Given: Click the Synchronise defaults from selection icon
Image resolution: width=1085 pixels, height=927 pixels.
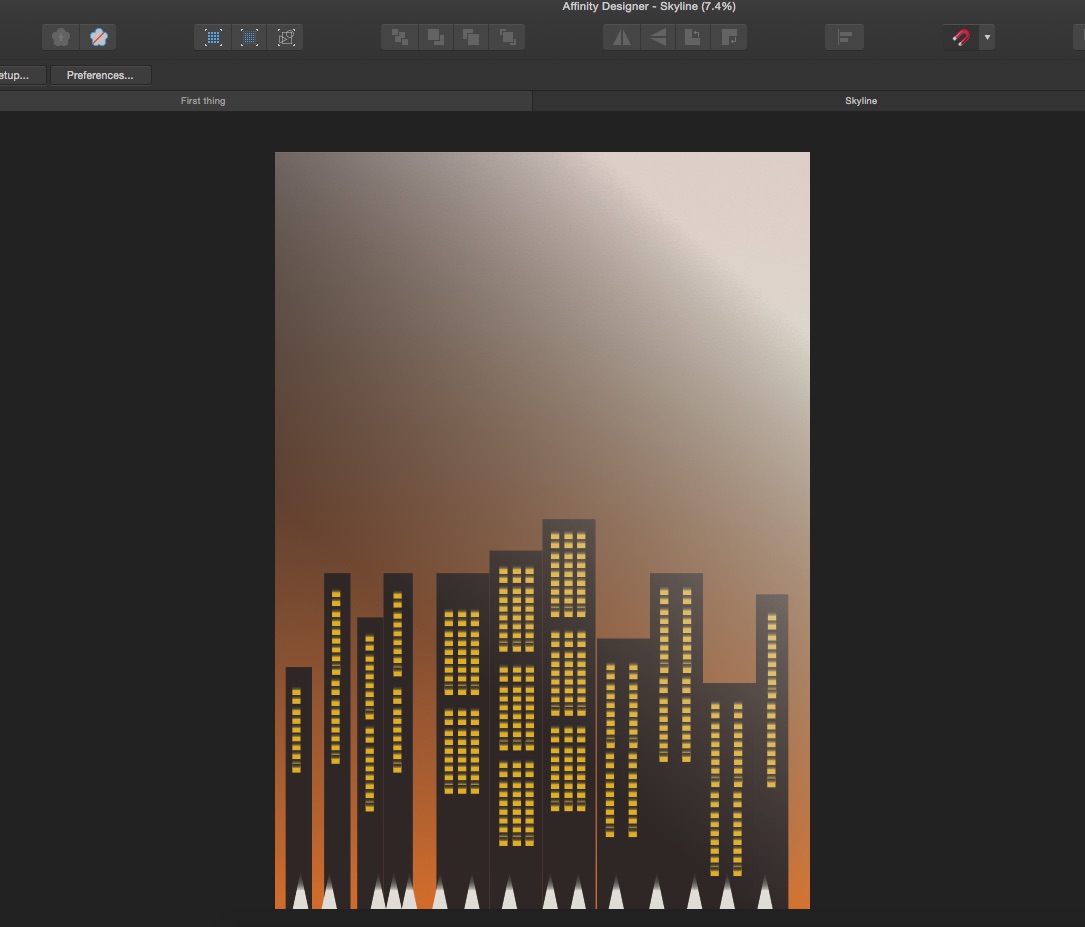Looking at the screenshot, I should click(x=61, y=38).
